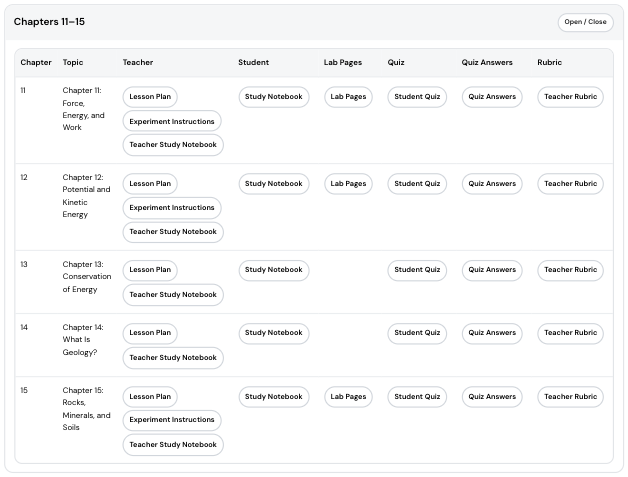Image resolution: width=628 pixels, height=477 pixels.
Task: Click chapter number cell '15'
Action: pyautogui.click(x=24, y=390)
